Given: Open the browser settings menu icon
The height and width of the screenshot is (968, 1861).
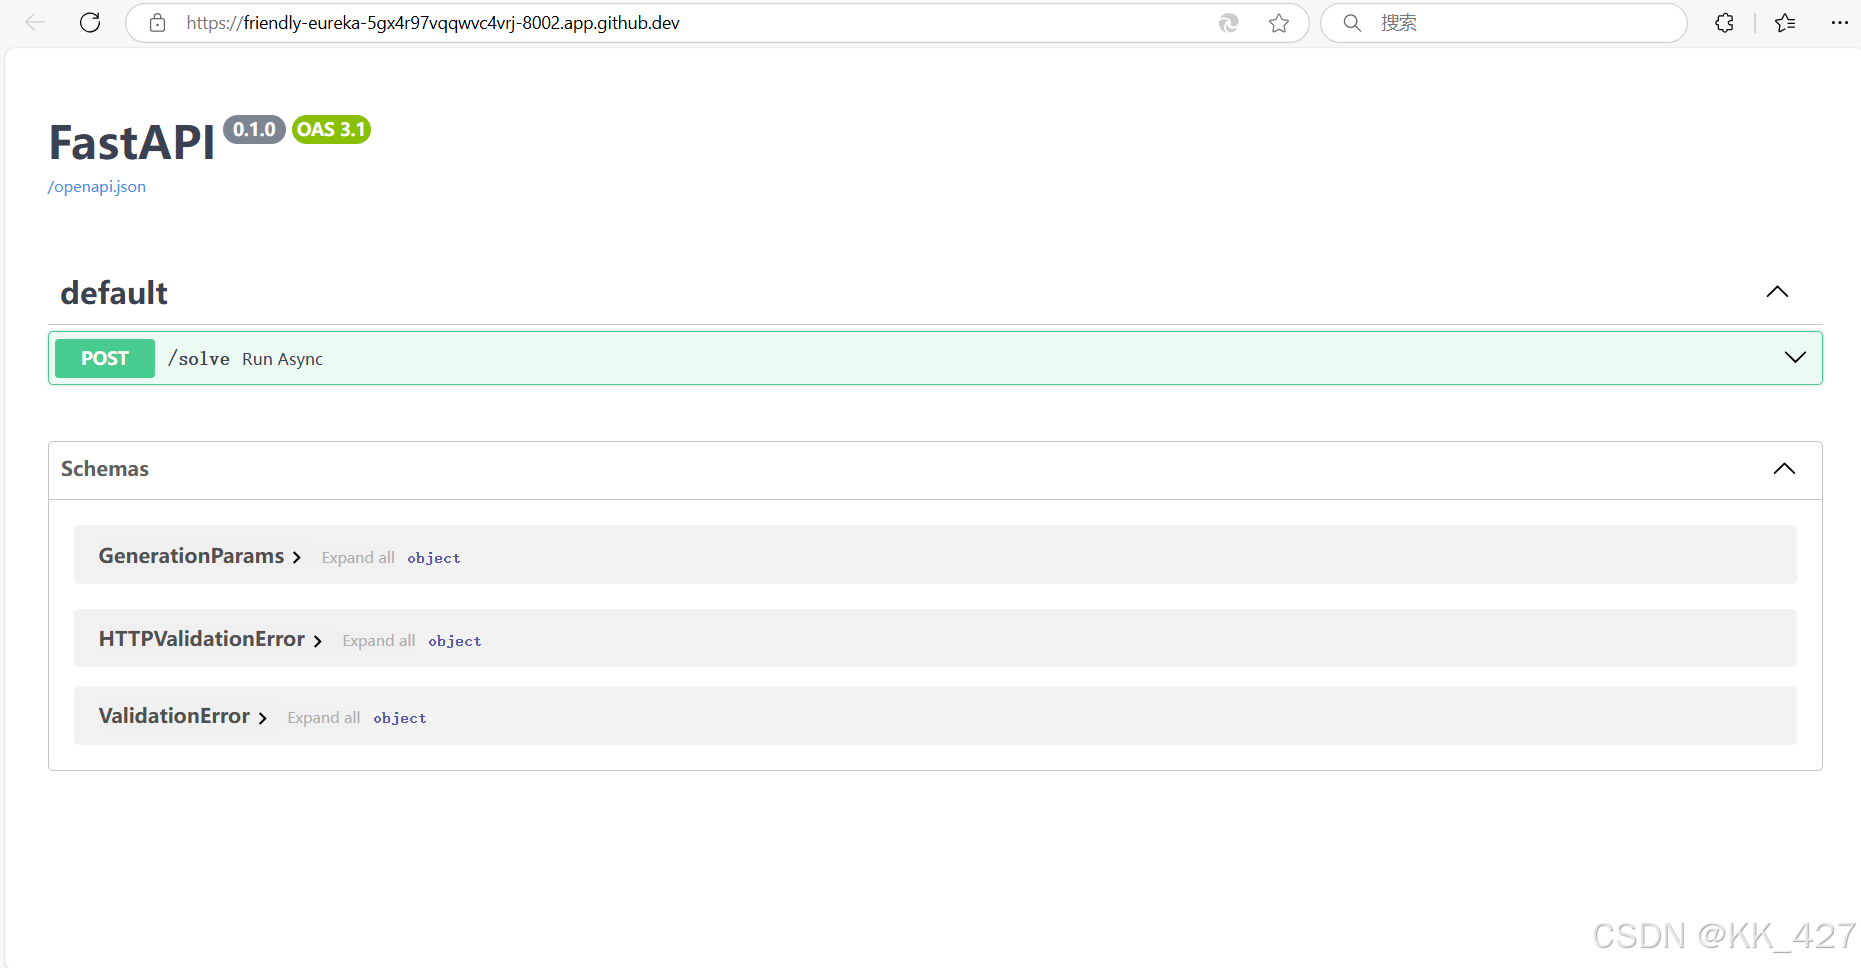Looking at the screenshot, I should pos(1840,22).
